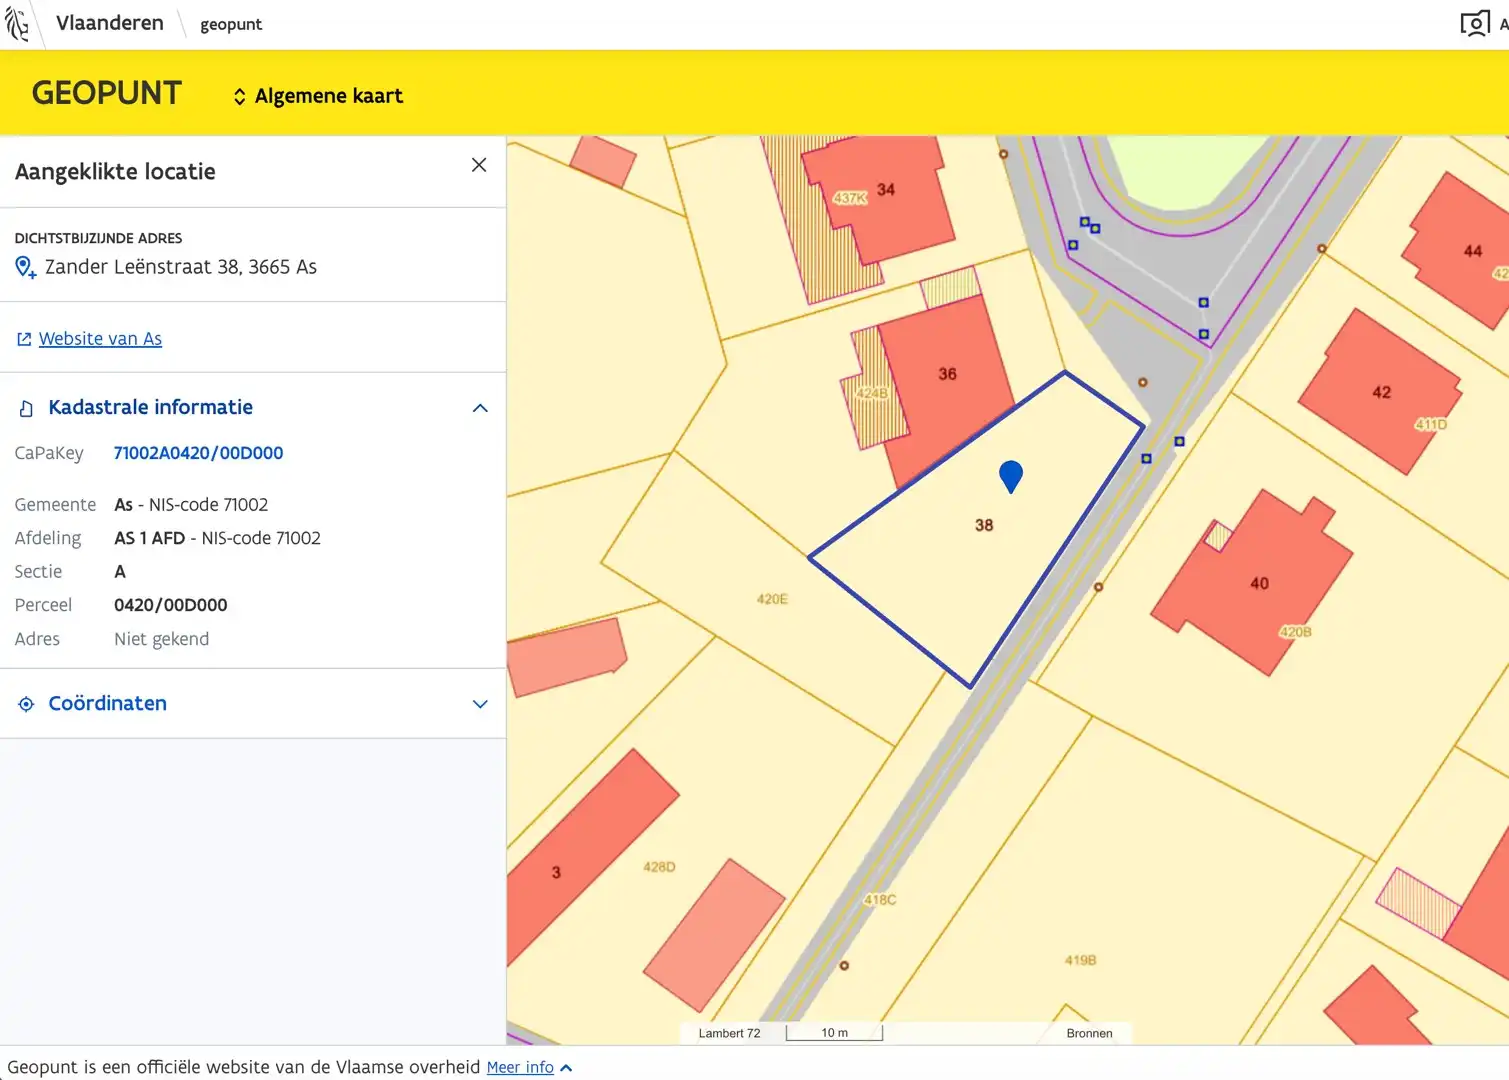Screen dimensions: 1509x1080
Task: Click the address pin icon beside Zander Leënstraat
Action: 26,267
